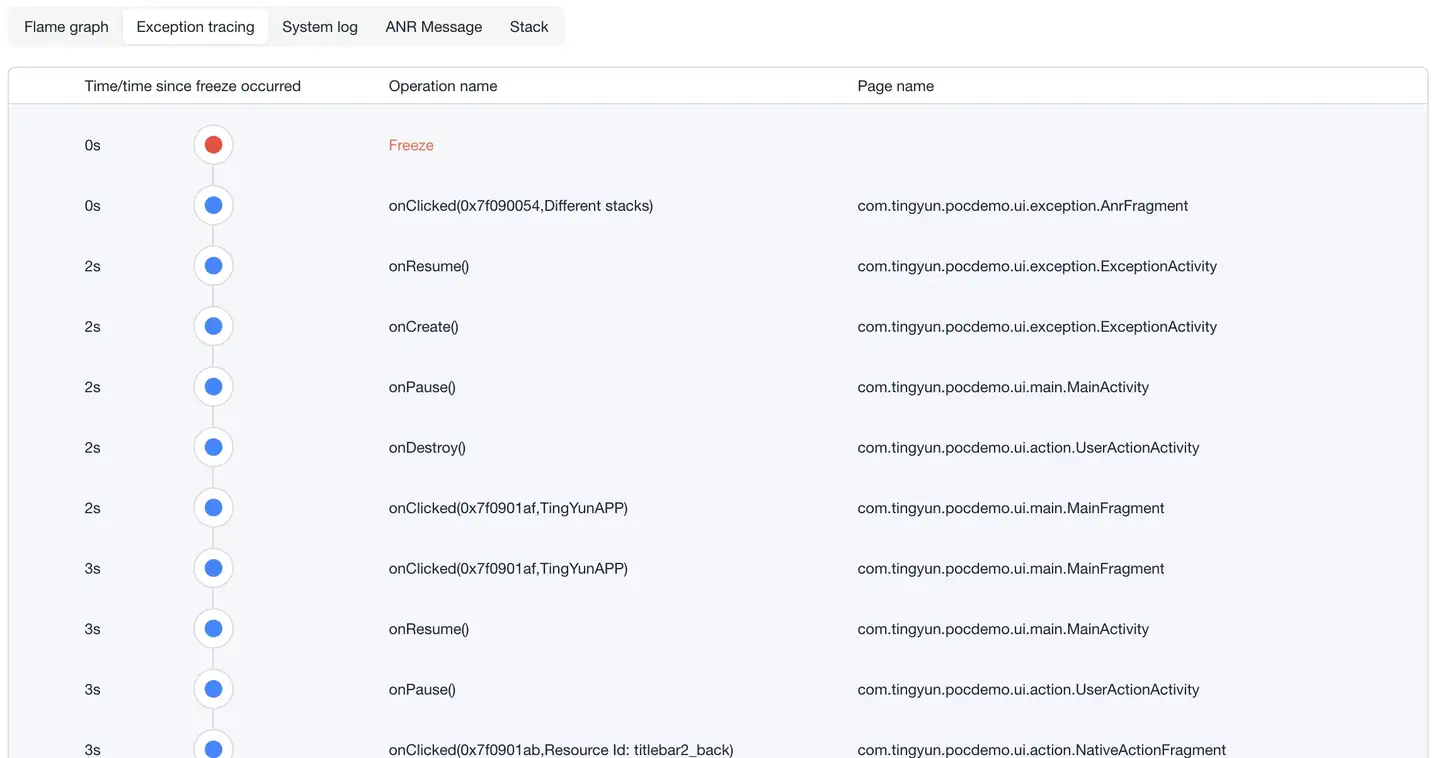
Task: Click the Time since freeze occurred header
Action: point(192,86)
